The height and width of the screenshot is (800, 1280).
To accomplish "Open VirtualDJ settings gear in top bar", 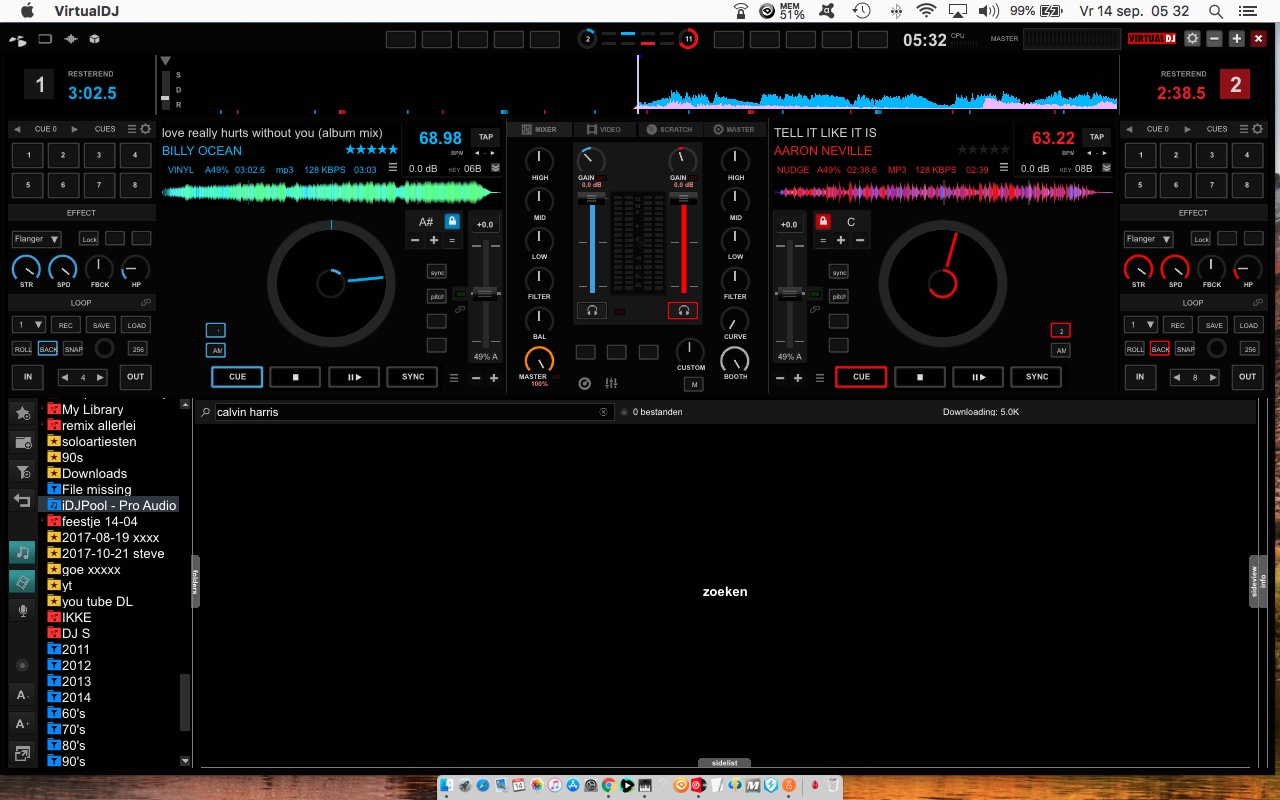I will pyautogui.click(x=1192, y=39).
